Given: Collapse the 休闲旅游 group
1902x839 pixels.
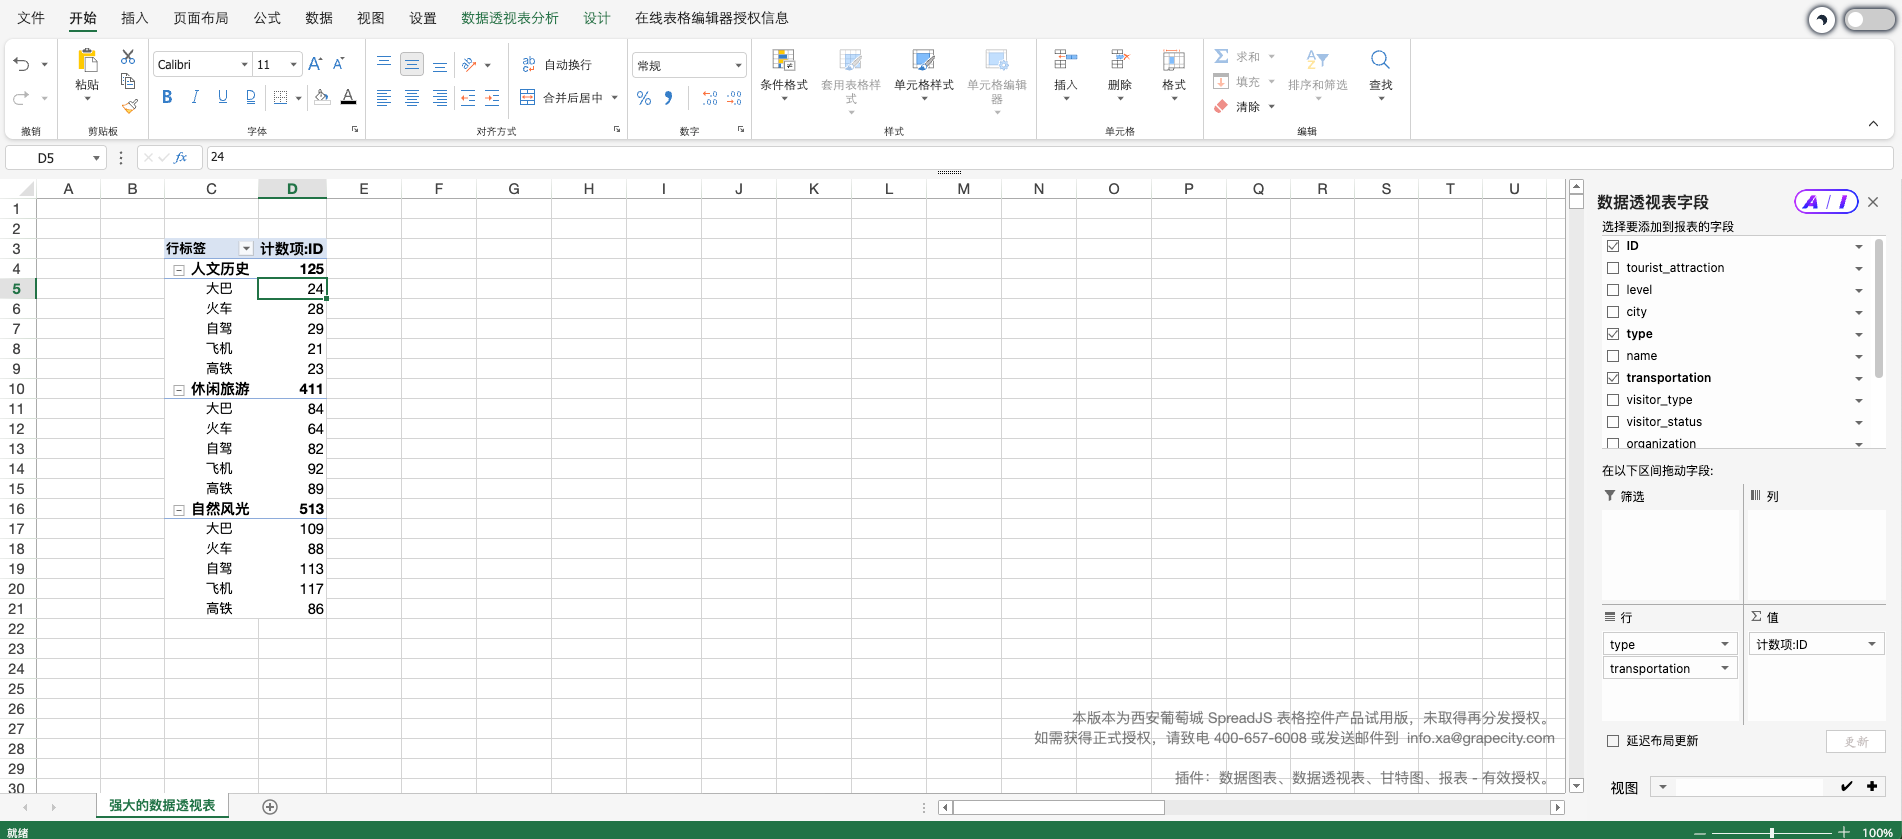Looking at the screenshot, I should (x=179, y=390).
